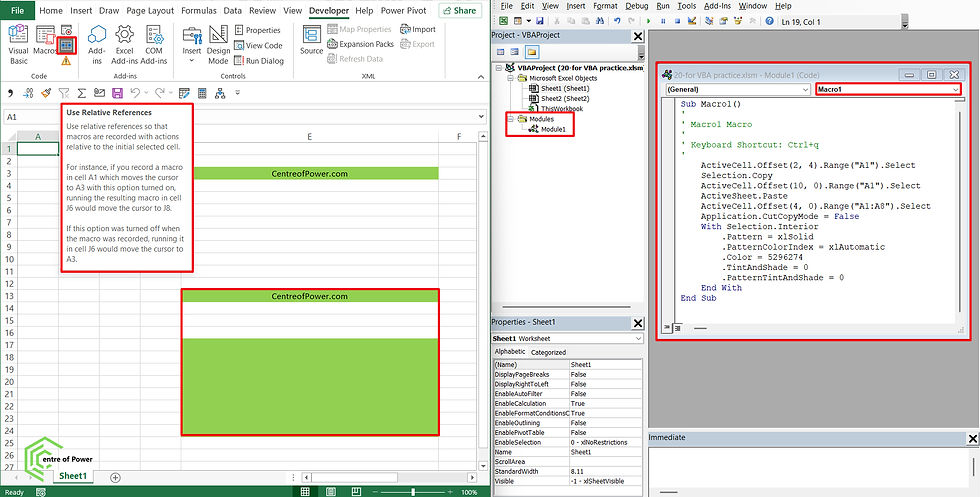This screenshot has height=497, width=980.
Task: Toggle Design Mode in the VBA toolbar
Action: (x=692, y=21)
